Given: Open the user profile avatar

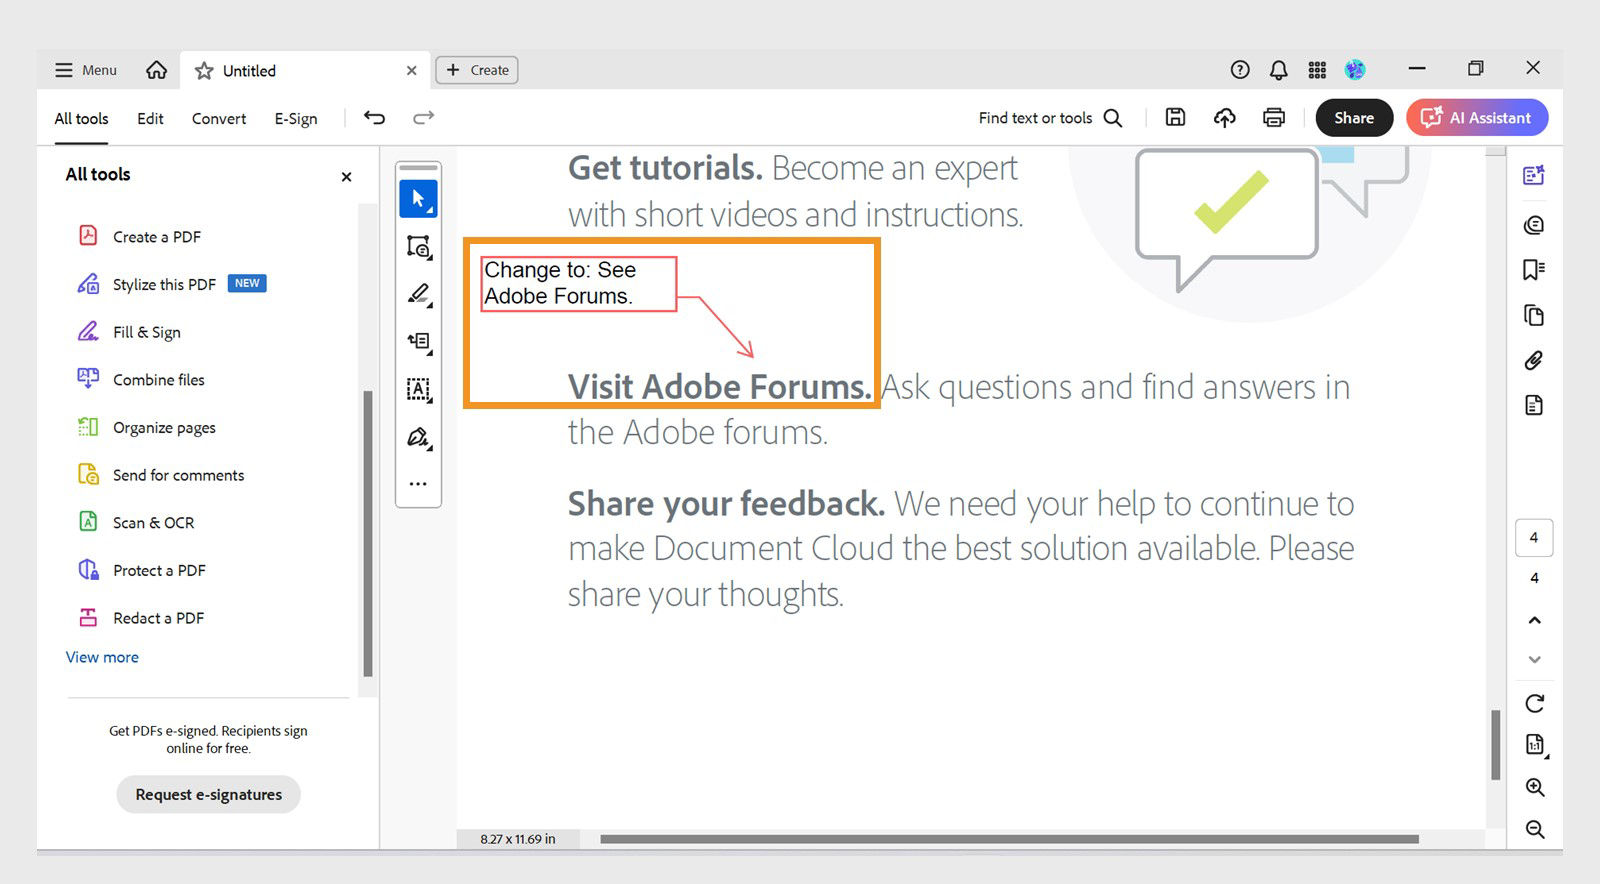Looking at the screenshot, I should [1355, 70].
